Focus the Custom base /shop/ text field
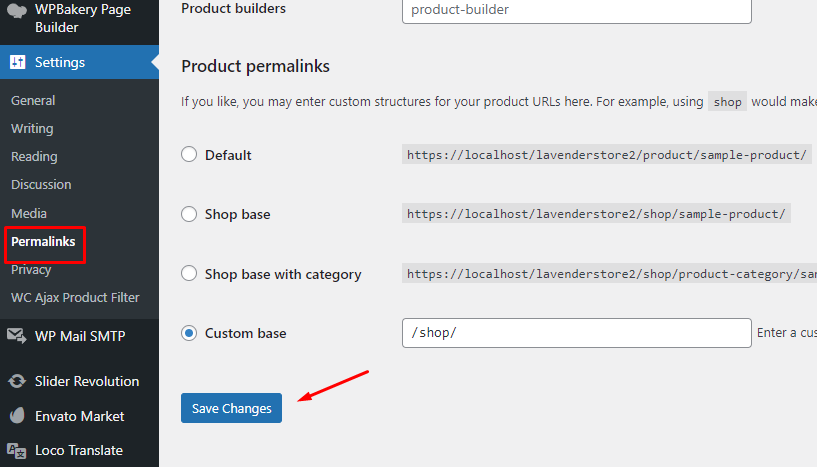 (x=577, y=333)
